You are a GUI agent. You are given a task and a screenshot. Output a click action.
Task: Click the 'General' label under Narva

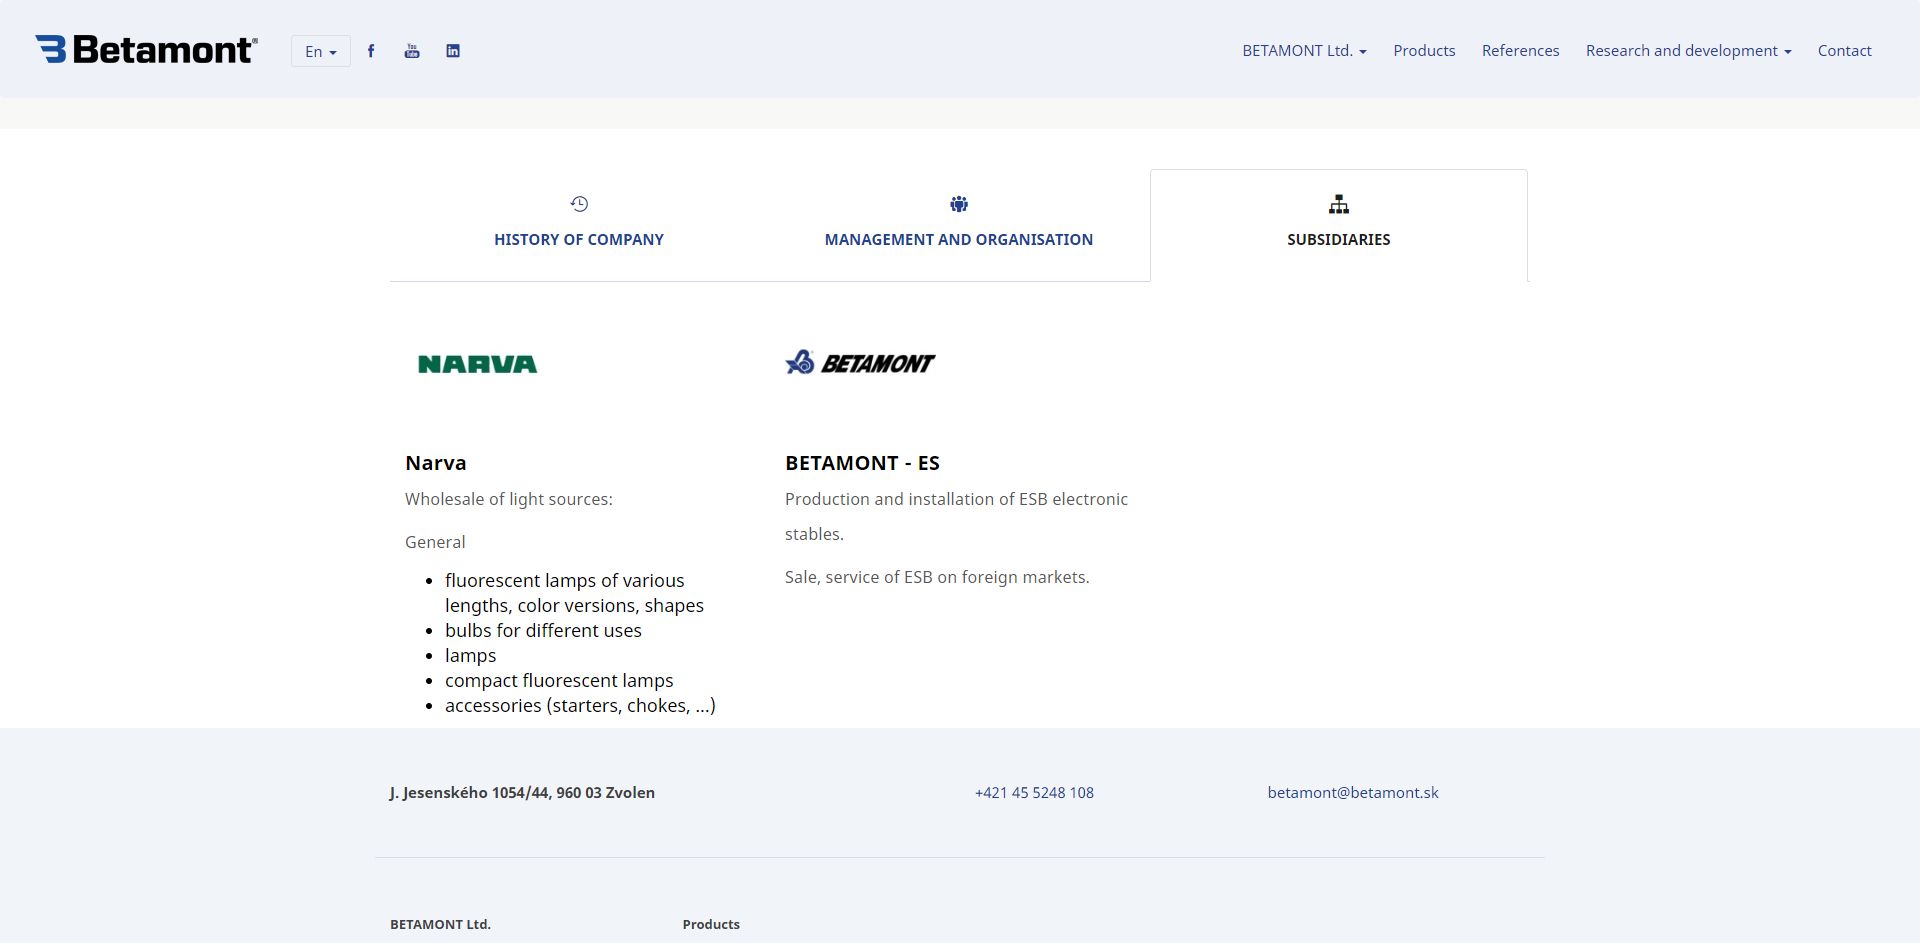(x=435, y=542)
